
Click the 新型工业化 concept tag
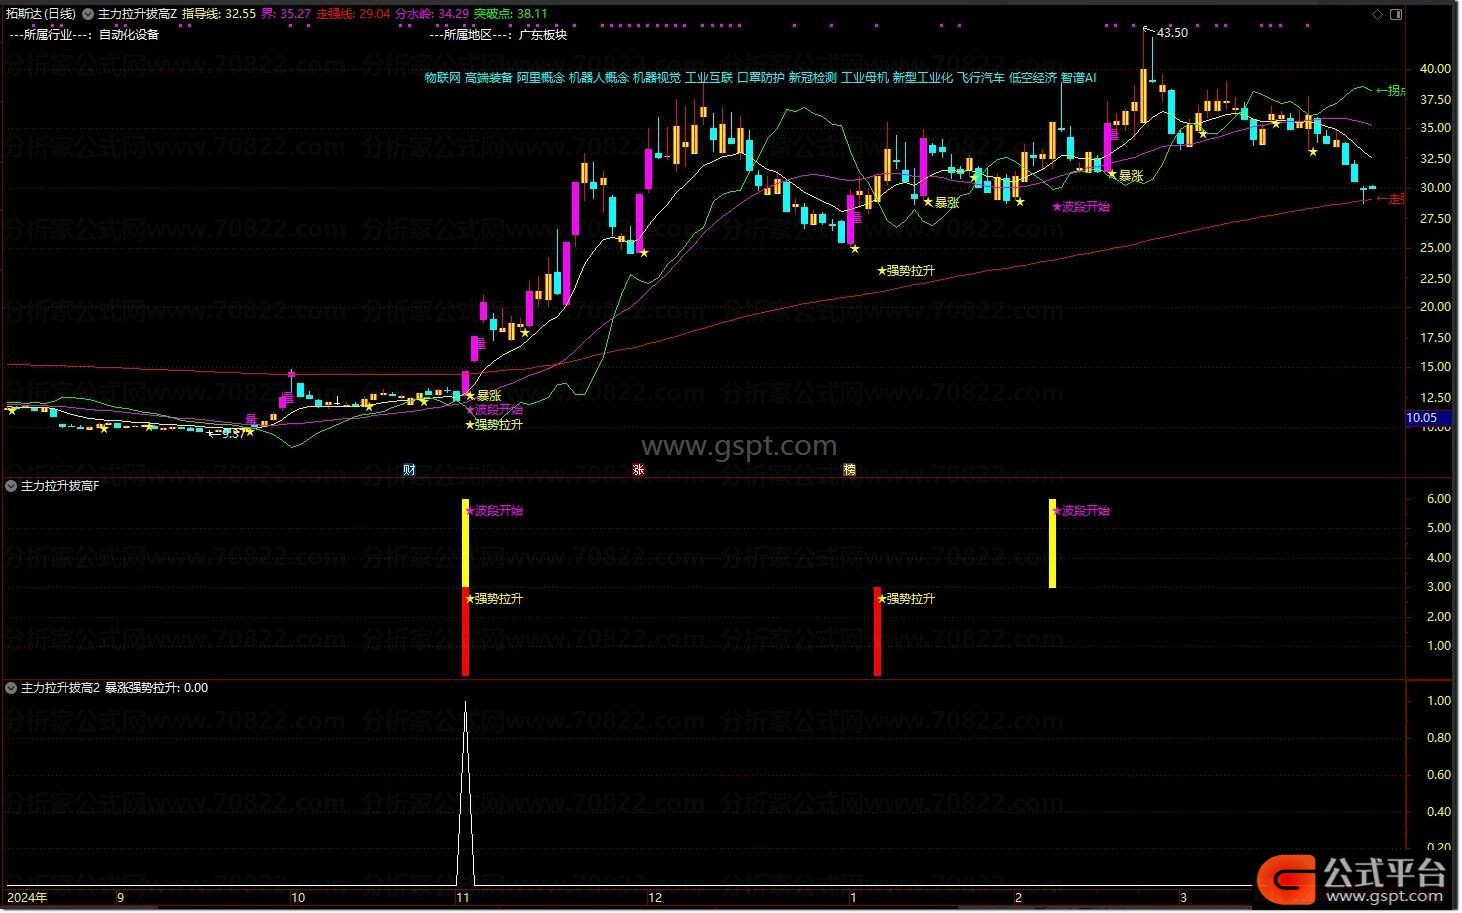point(922,77)
